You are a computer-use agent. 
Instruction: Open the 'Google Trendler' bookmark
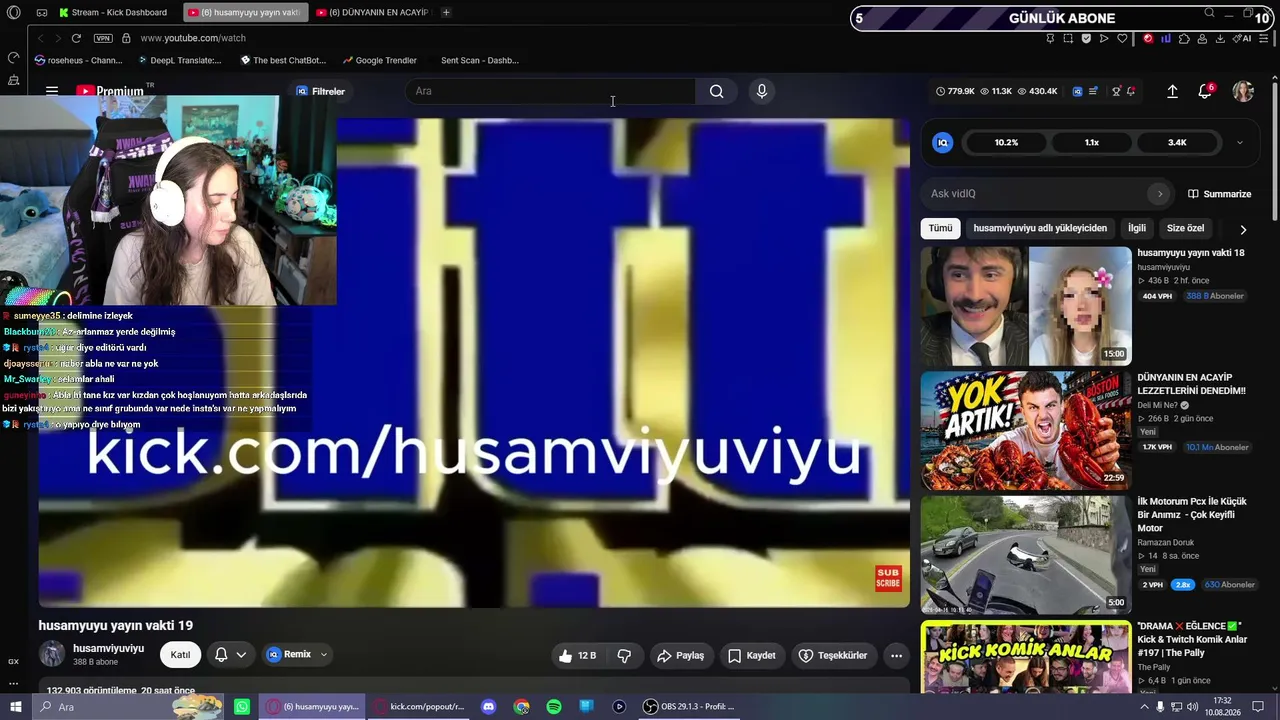pos(380,60)
